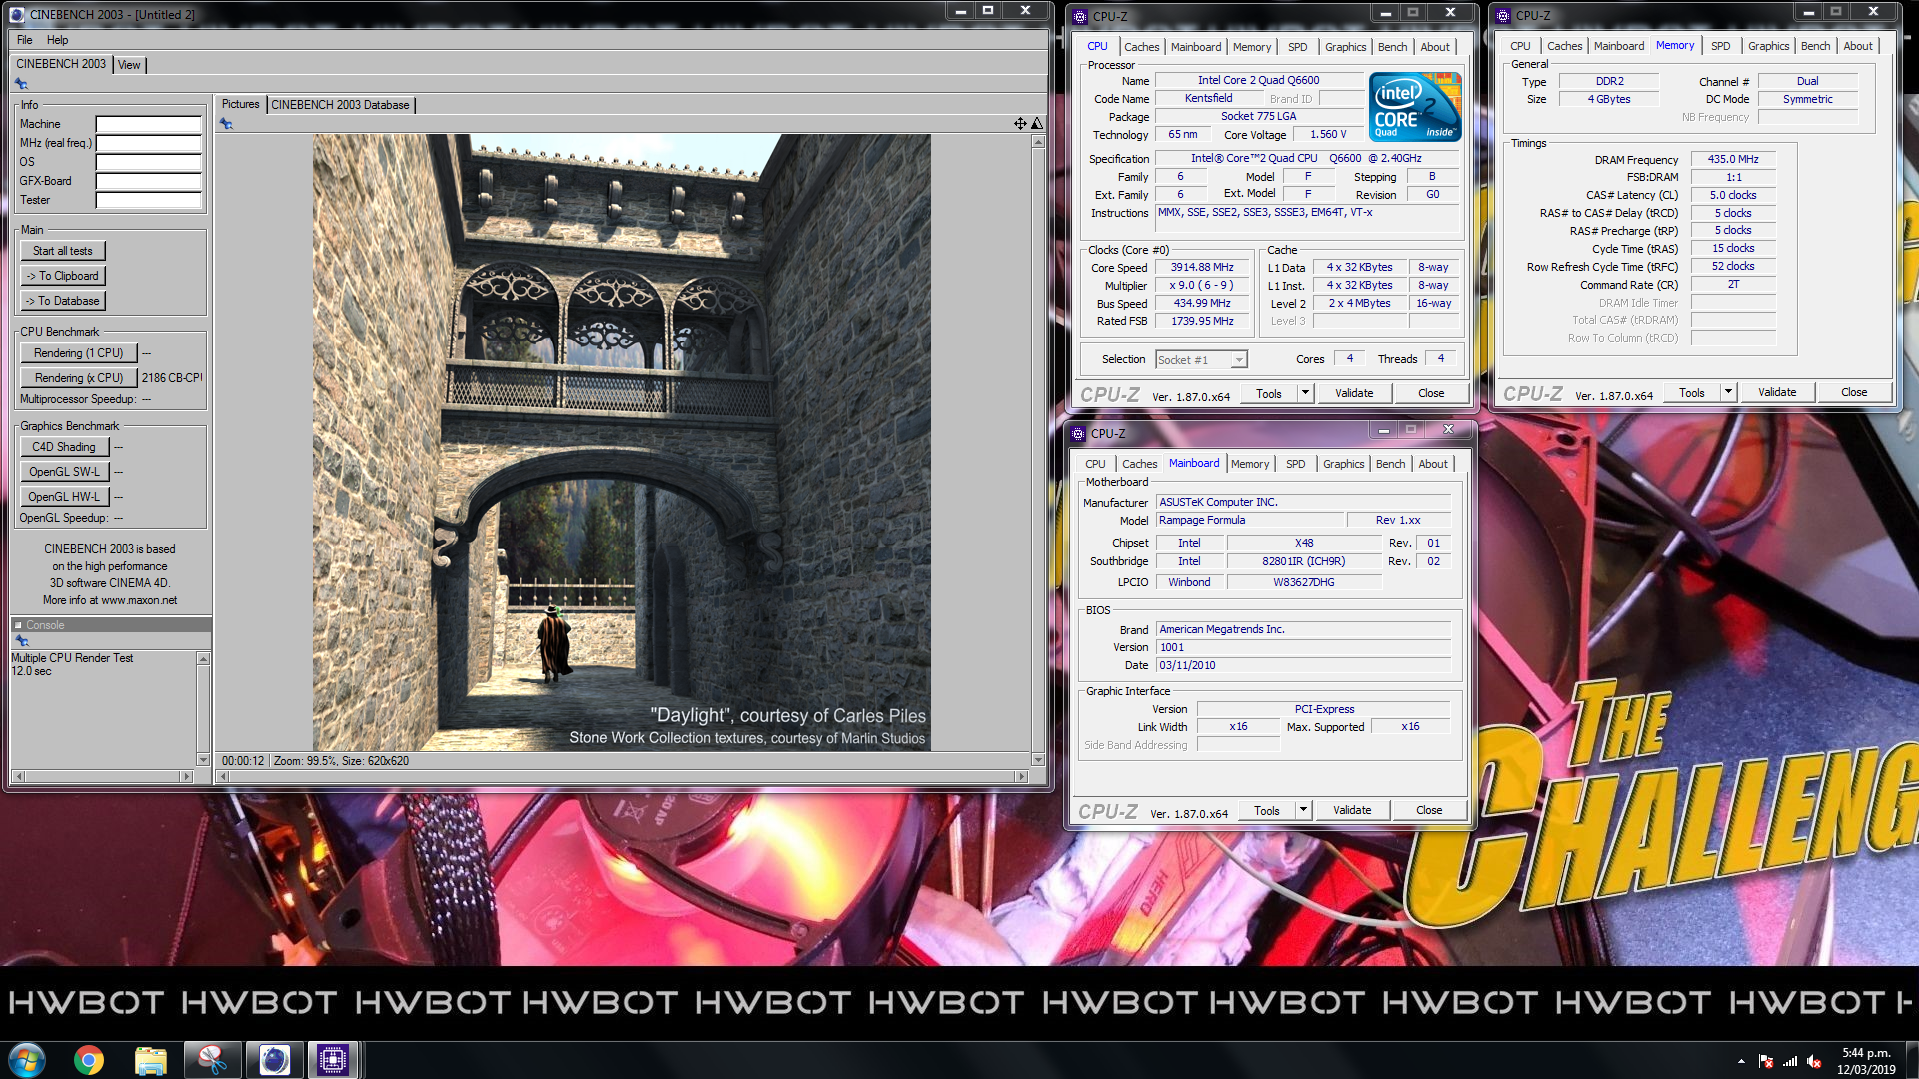Run Rendering (x CPU) benchmark
Screen dimensions: 1919x1079
point(79,378)
